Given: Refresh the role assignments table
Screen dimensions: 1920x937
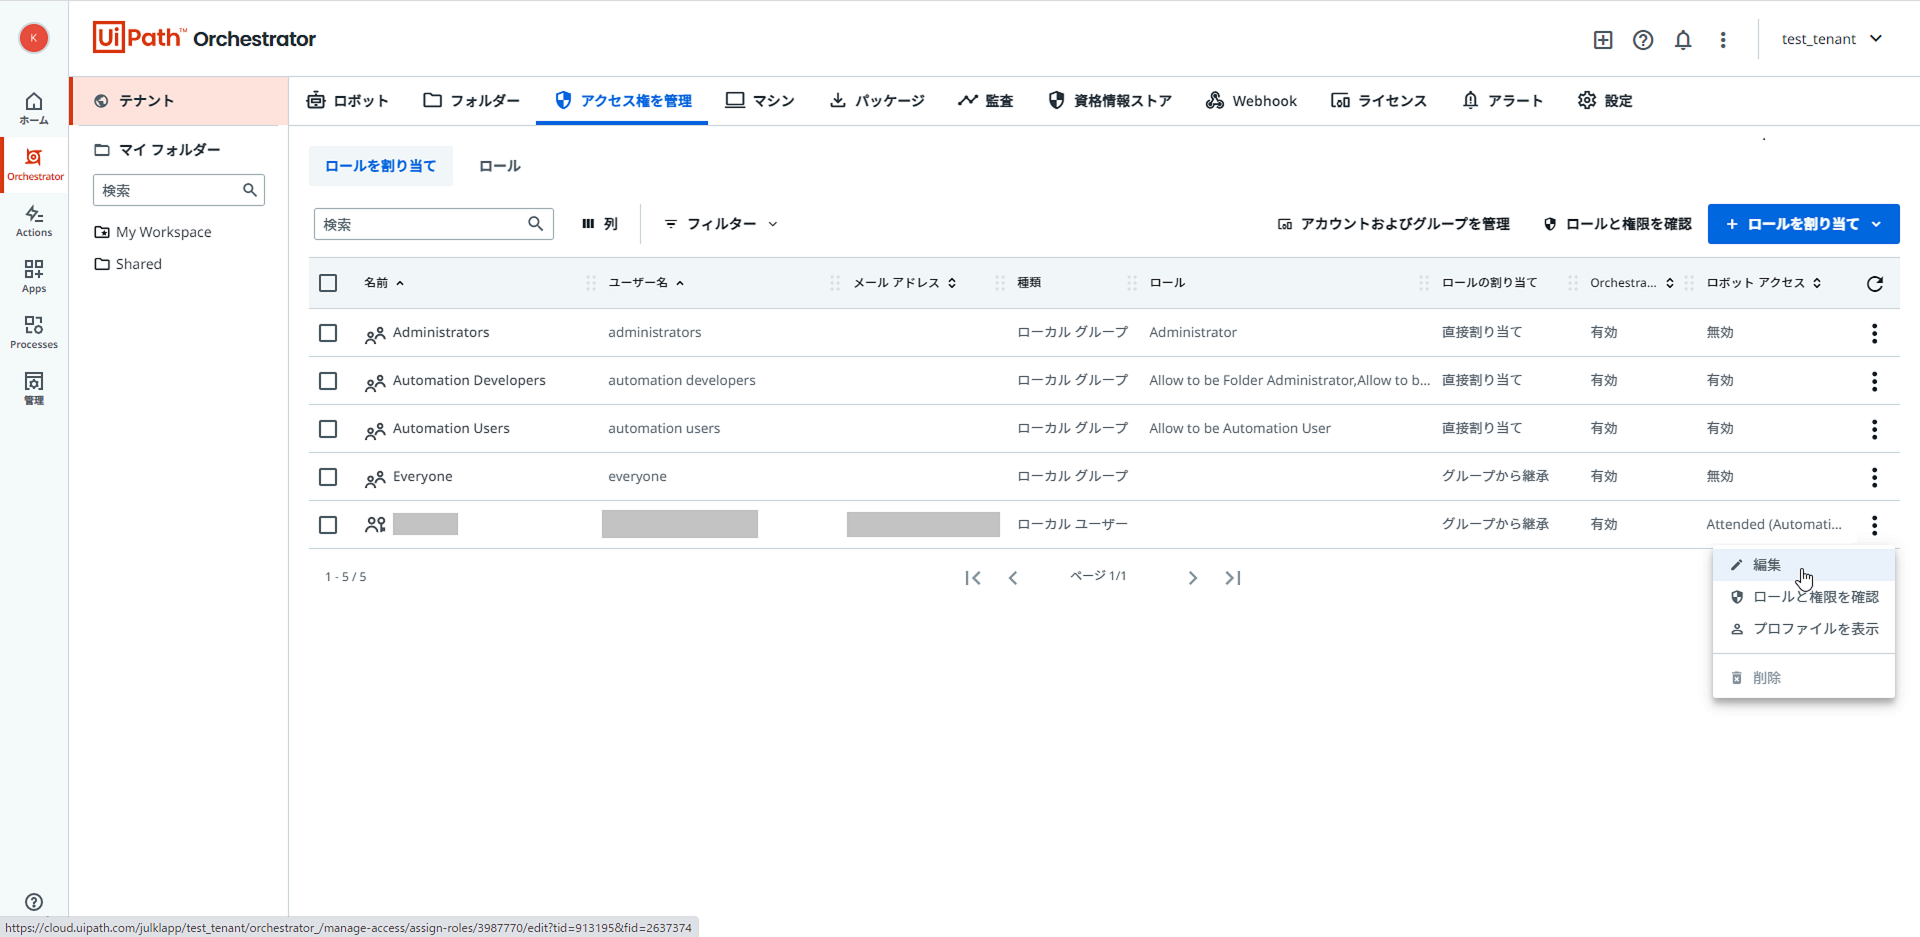Looking at the screenshot, I should (x=1875, y=284).
